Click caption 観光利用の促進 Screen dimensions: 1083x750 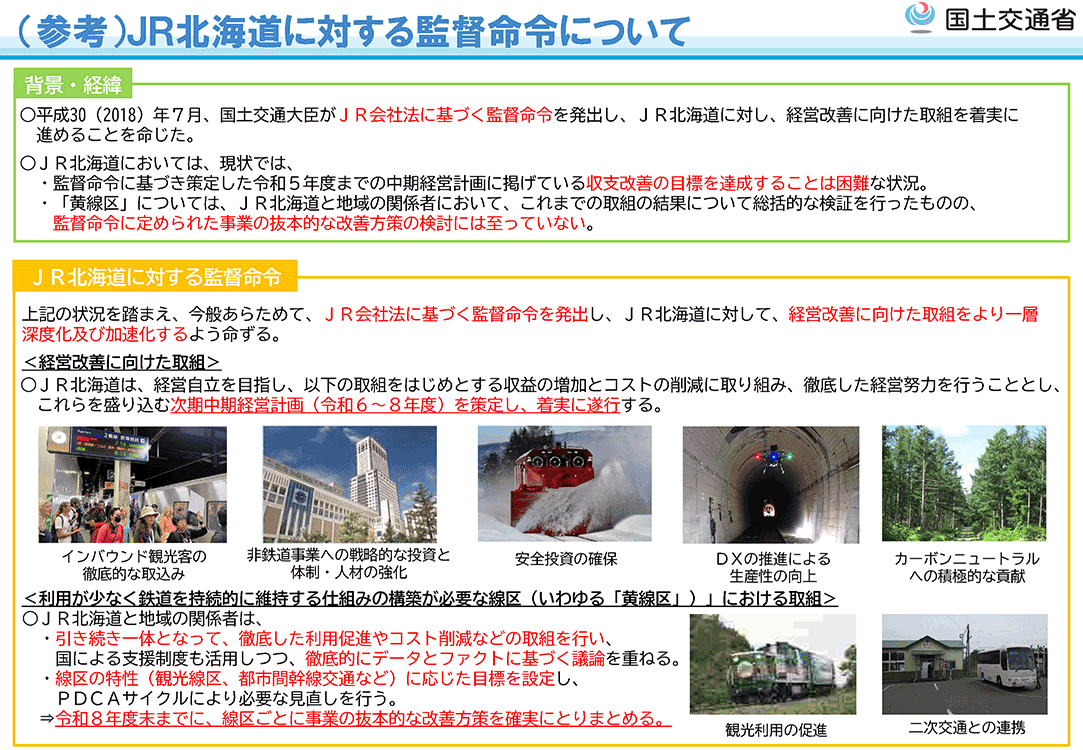776,730
